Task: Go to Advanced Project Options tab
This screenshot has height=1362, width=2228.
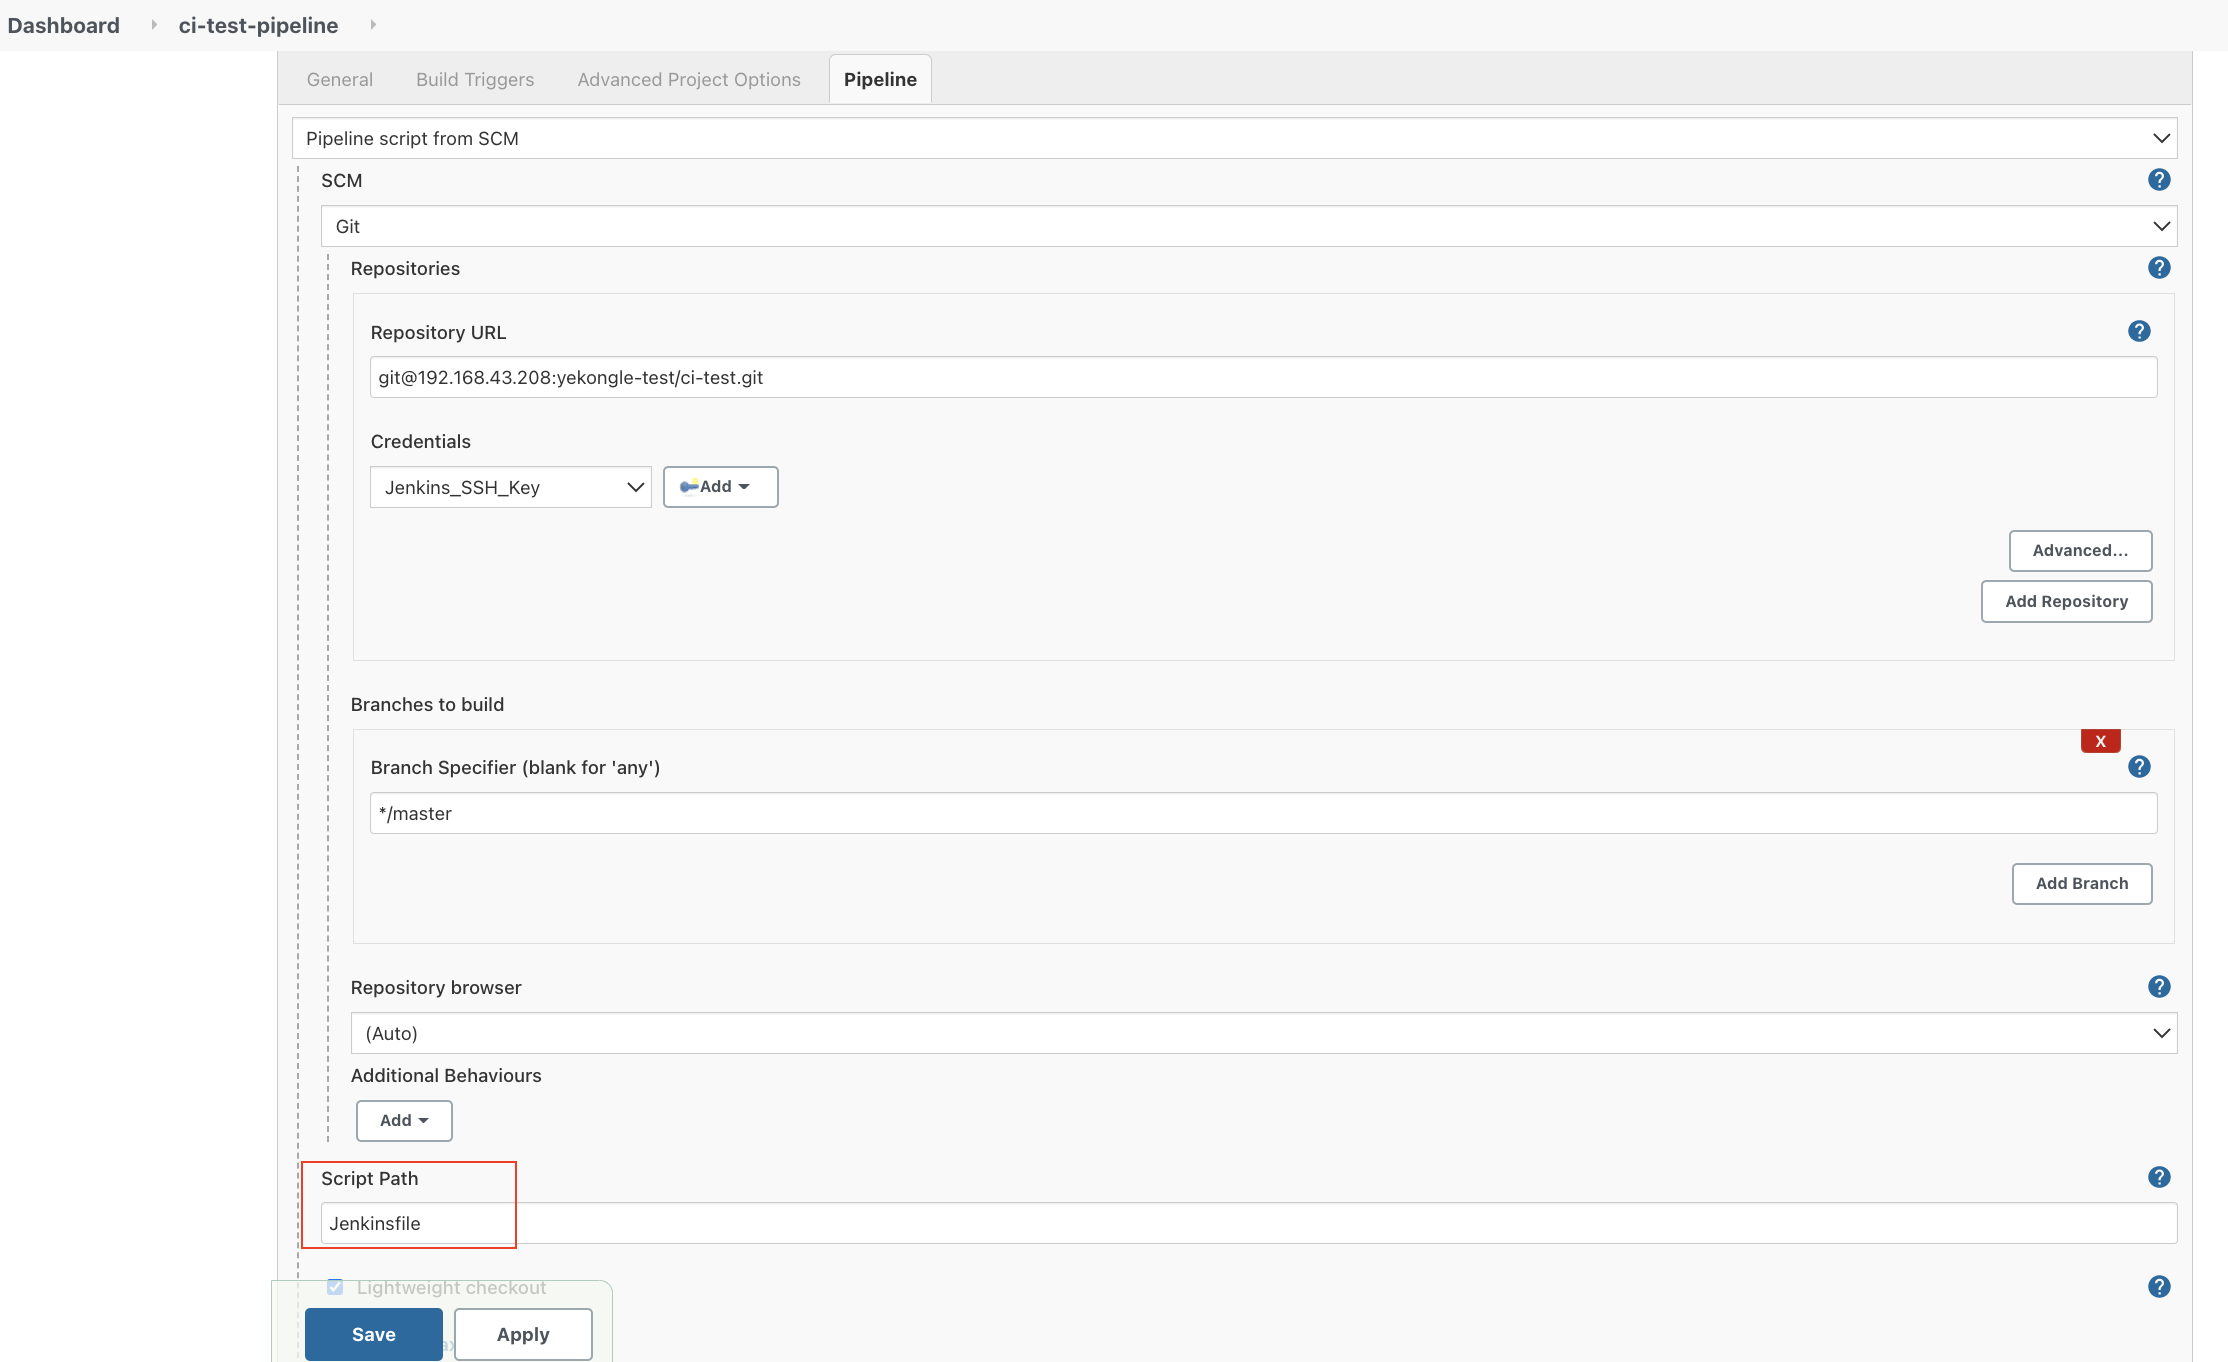Action: click(x=689, y=79)
